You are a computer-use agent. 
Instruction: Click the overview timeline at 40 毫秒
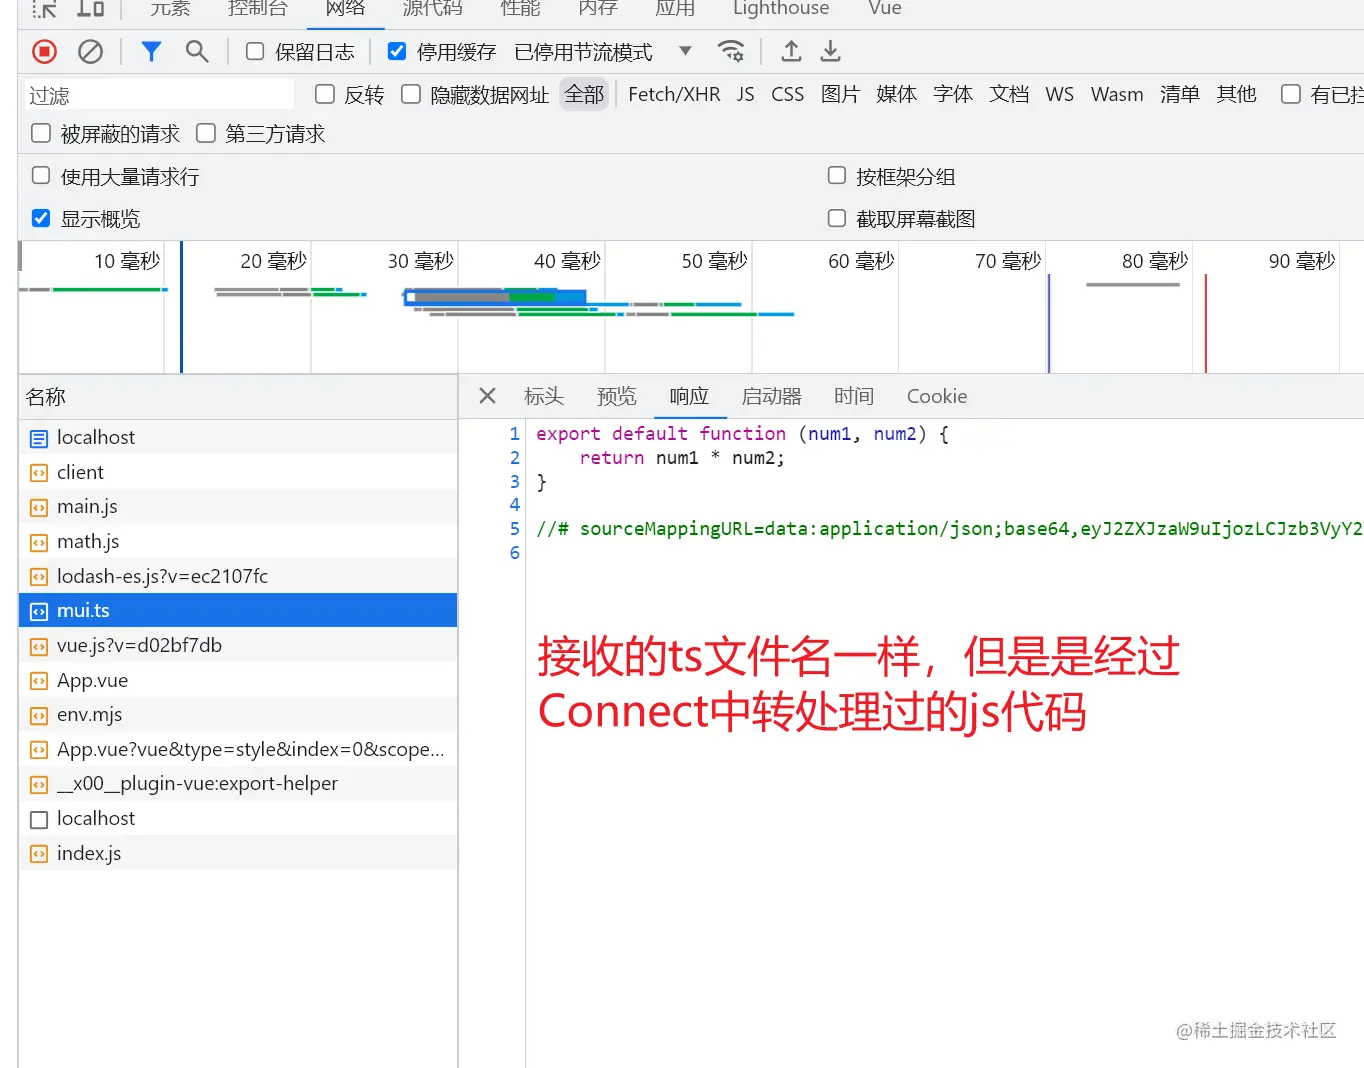point(567,261)
